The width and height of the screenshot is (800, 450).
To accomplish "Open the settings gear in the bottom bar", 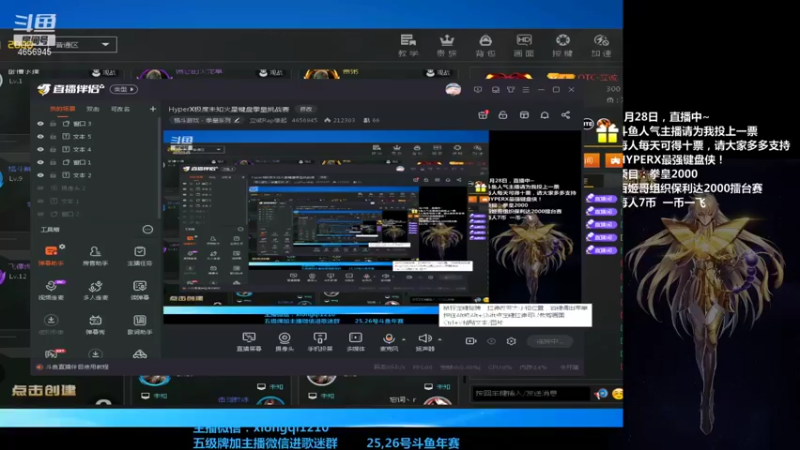I will click(511, 341).
